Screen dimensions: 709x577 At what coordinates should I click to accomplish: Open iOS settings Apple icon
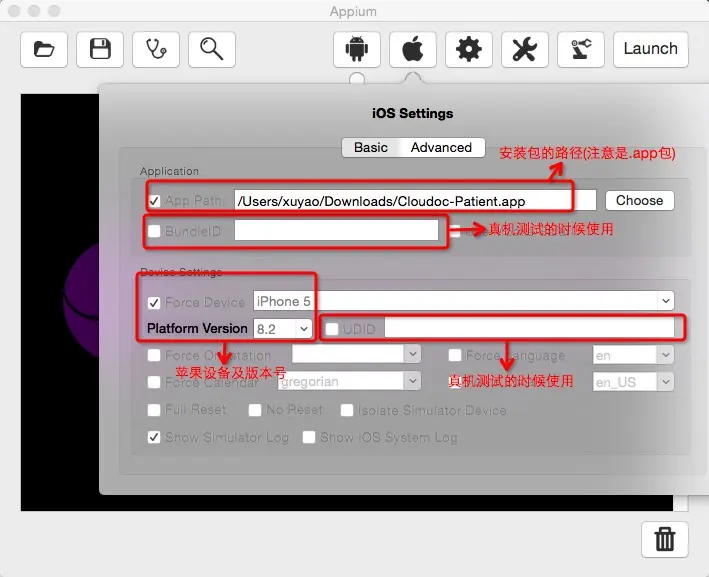(413, 49)
